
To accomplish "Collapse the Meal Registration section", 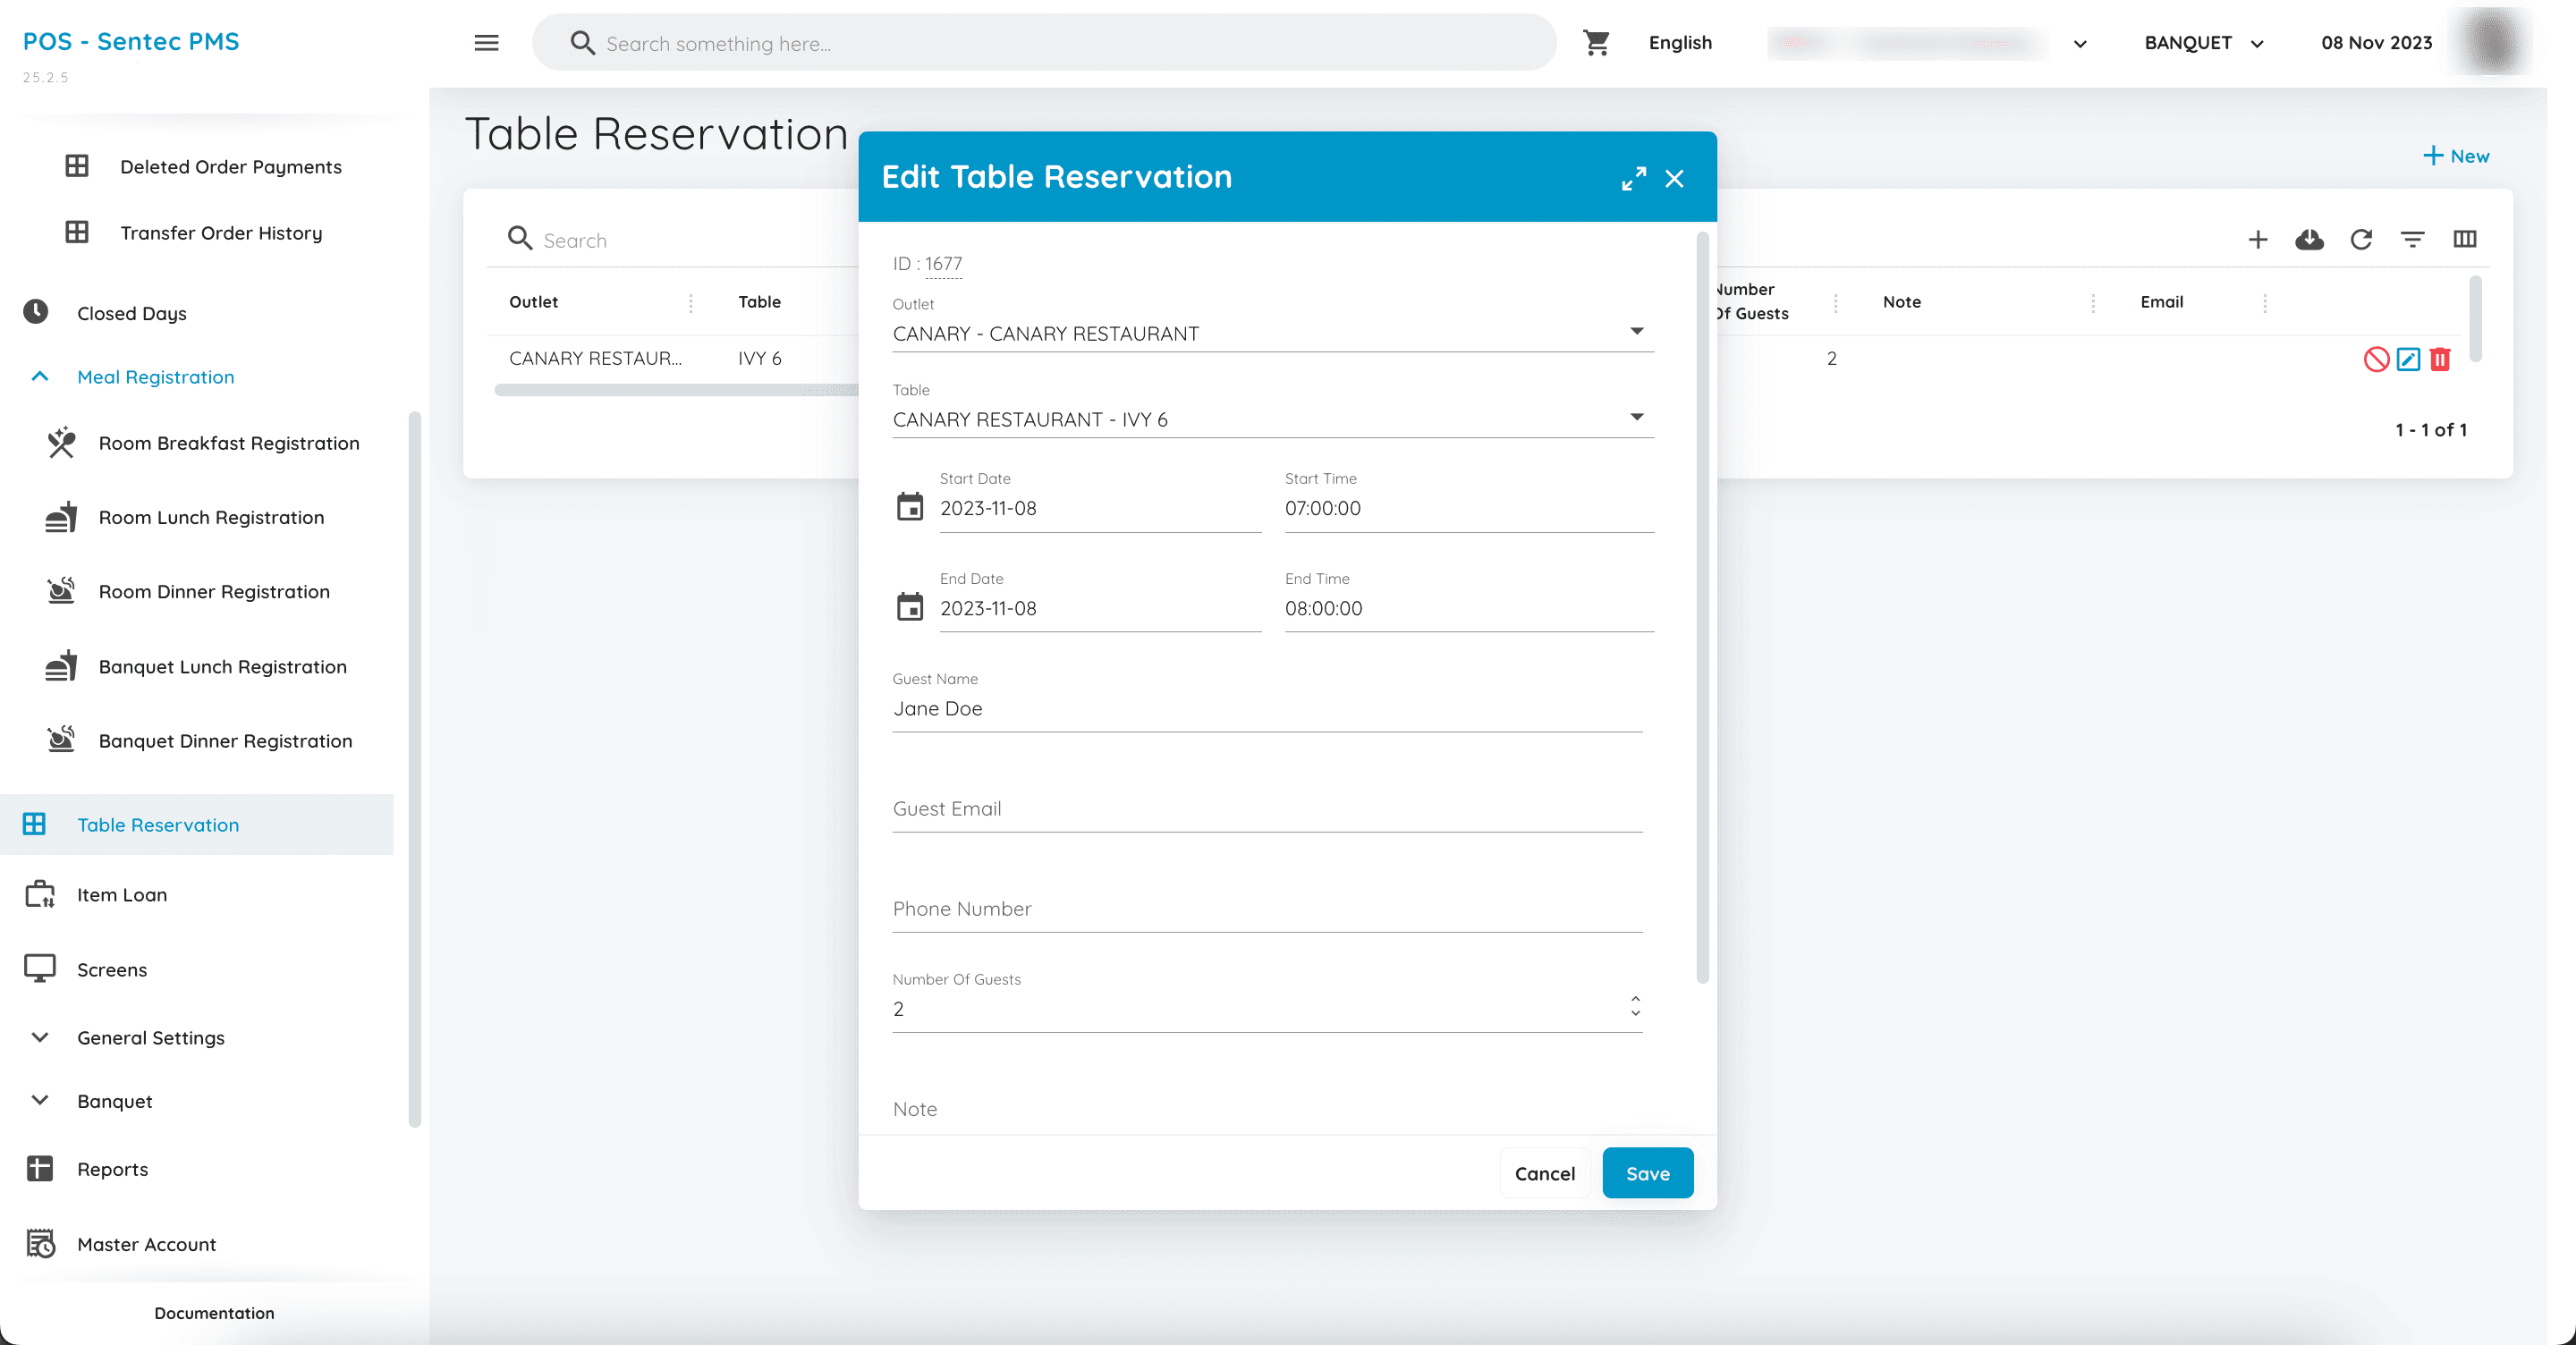I will click(155, 377).
